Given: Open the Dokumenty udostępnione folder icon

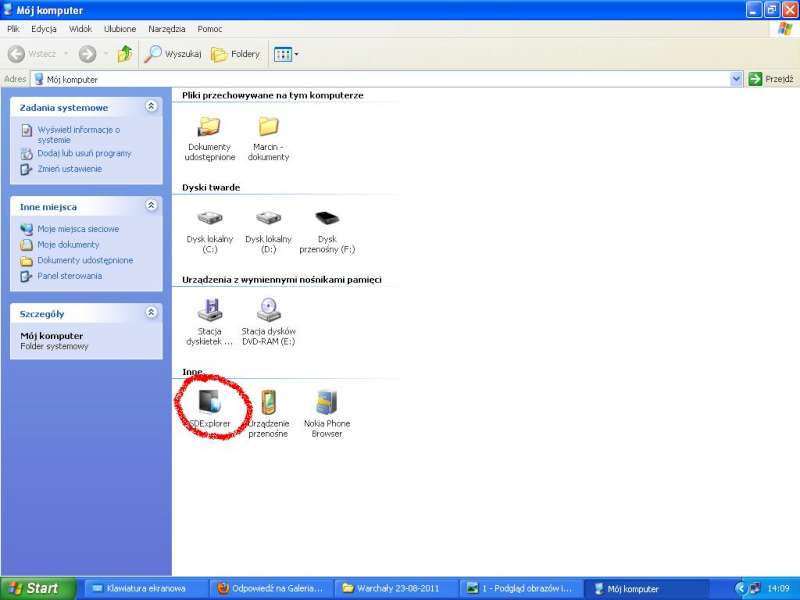Looking at the screenshot, I should 210,127.
